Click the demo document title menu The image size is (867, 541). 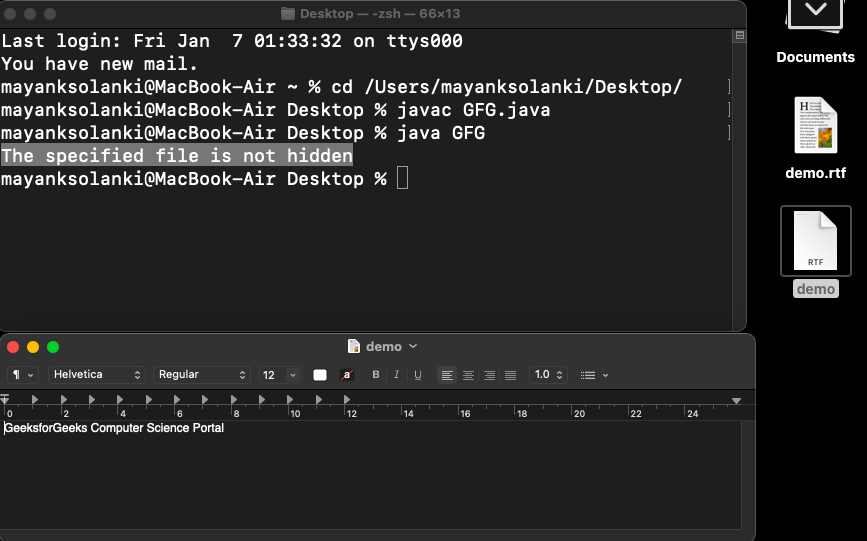tap(383, 347)
